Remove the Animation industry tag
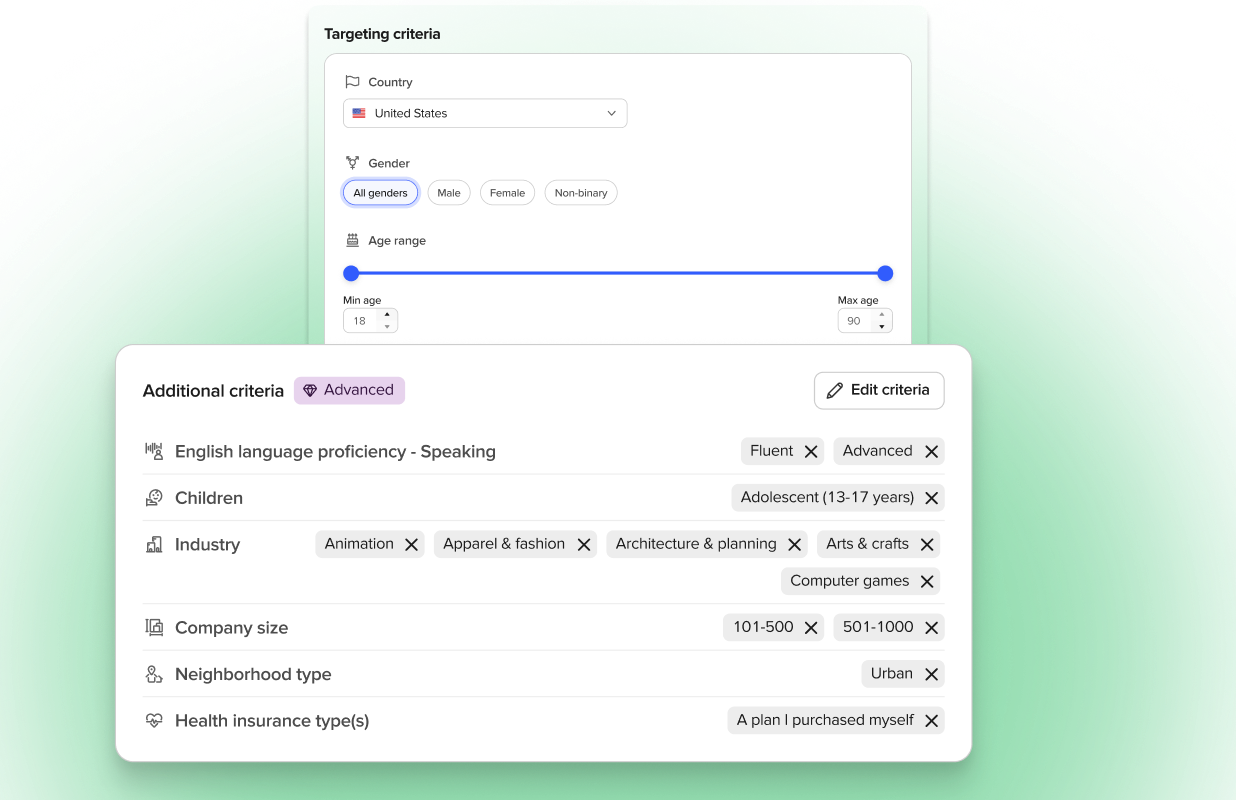Image resolution: width=1236 pixels, height=800 pixels. point(411,545)
